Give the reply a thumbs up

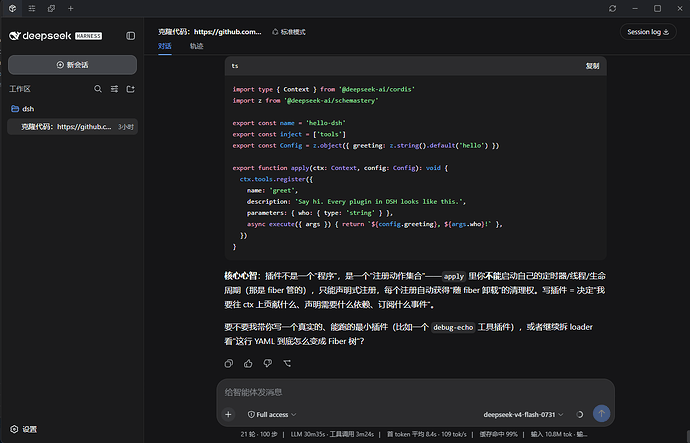(248, 363)
